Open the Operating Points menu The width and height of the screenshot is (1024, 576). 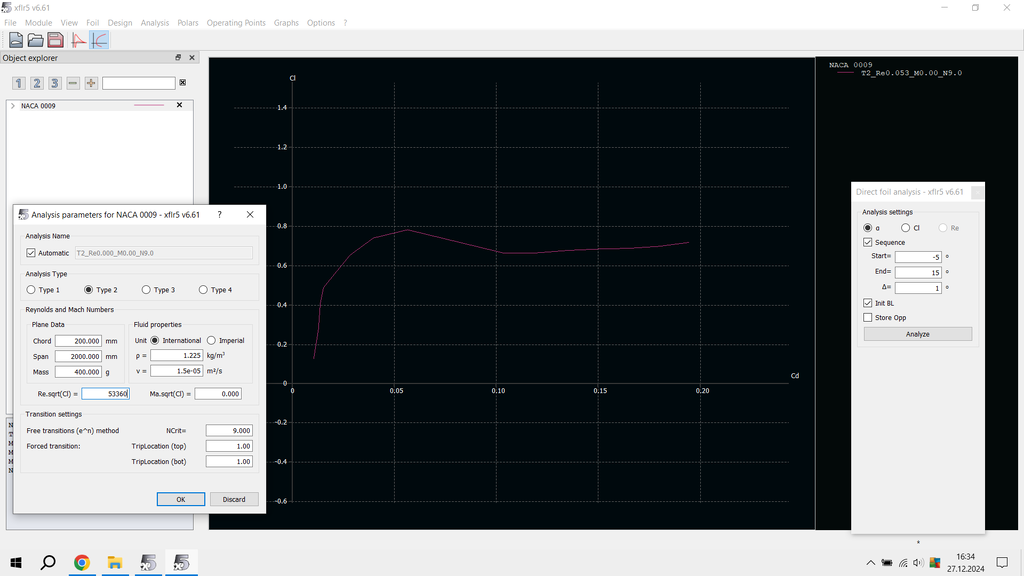pyautogui.click(x=236, y=23)
